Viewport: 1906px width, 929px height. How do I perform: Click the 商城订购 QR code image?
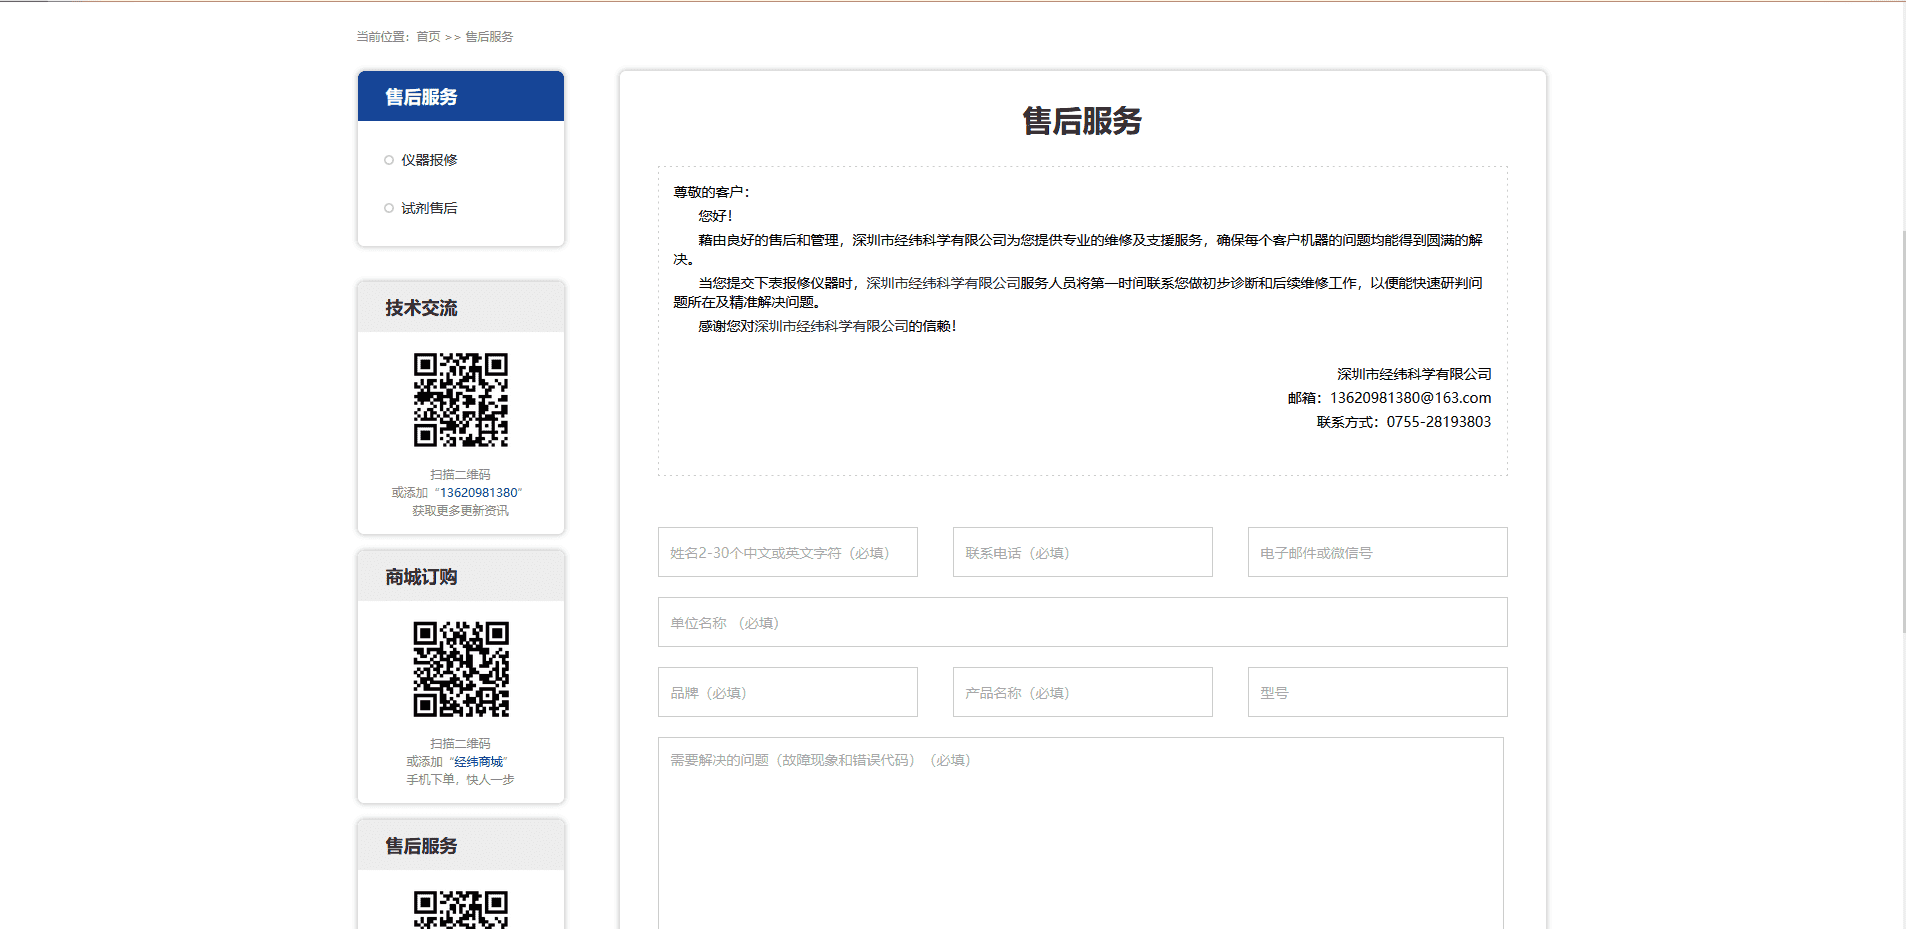click(461, 669)
